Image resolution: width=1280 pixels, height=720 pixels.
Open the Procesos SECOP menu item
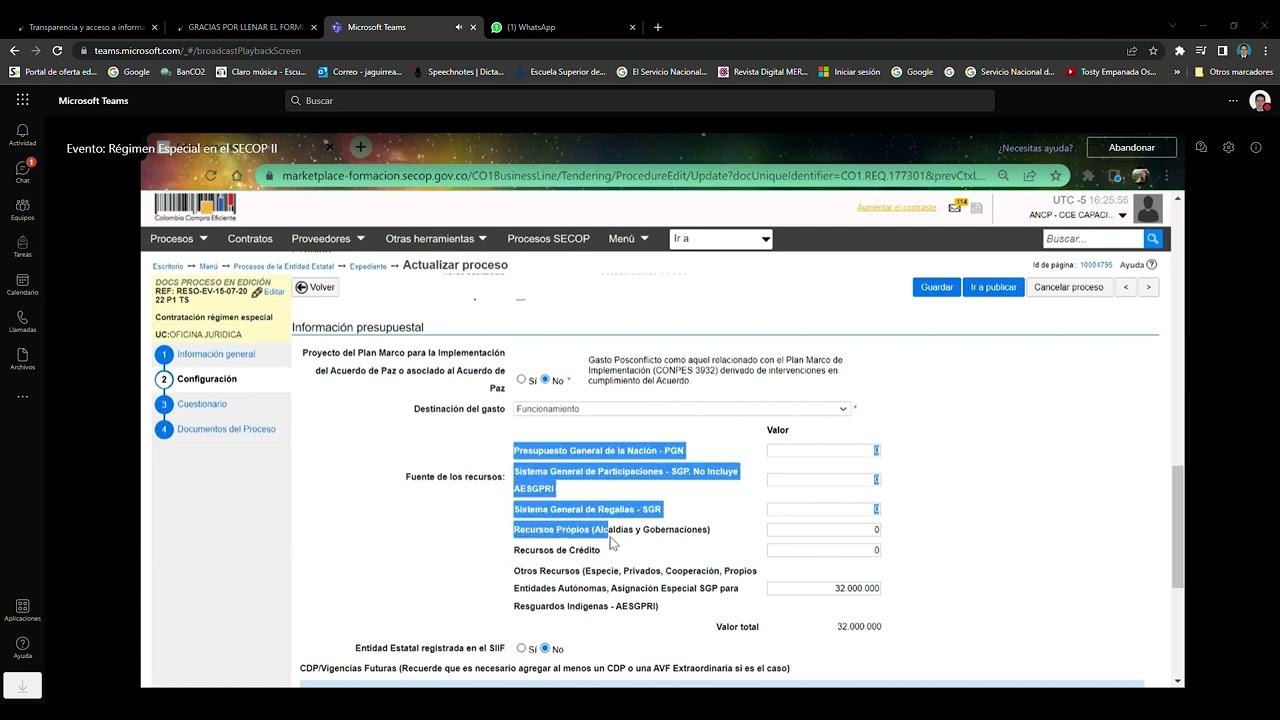click(548, 239)
